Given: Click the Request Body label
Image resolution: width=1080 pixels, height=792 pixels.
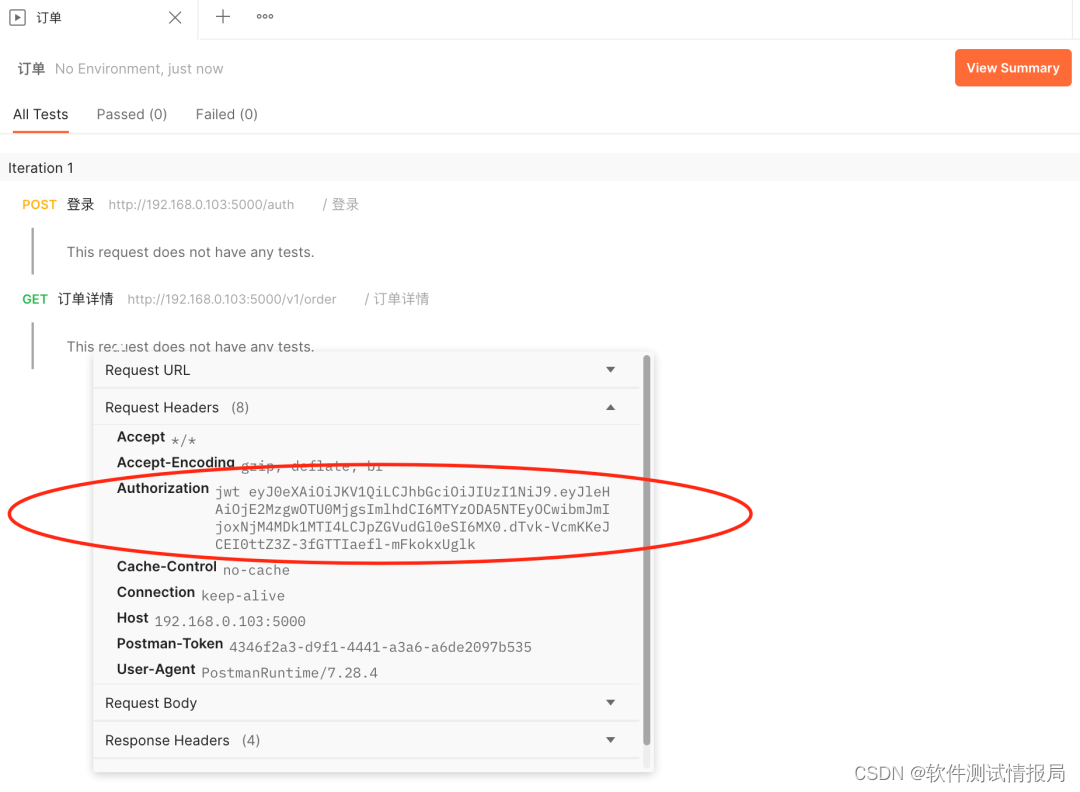Looking at the screenshot, I should coord(151,703).
